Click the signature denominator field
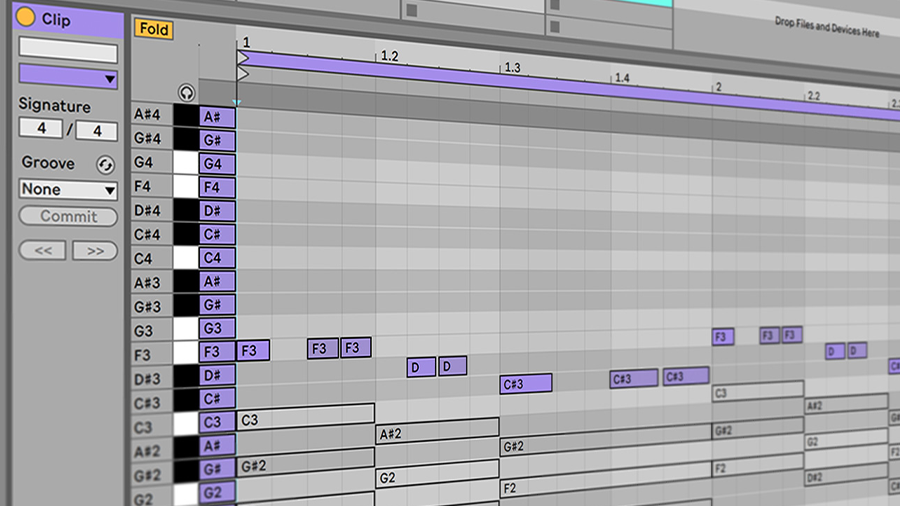Screen dimensions: 900x506 (96, 131)
